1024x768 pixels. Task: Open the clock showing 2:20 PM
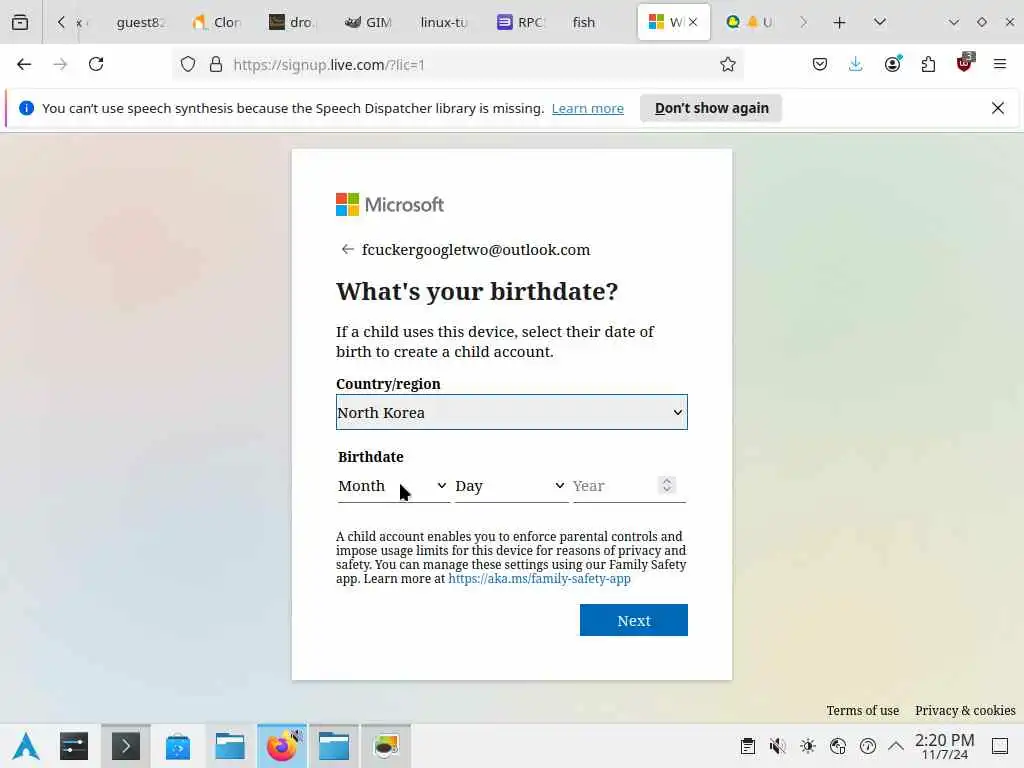(x=944, y=746)
